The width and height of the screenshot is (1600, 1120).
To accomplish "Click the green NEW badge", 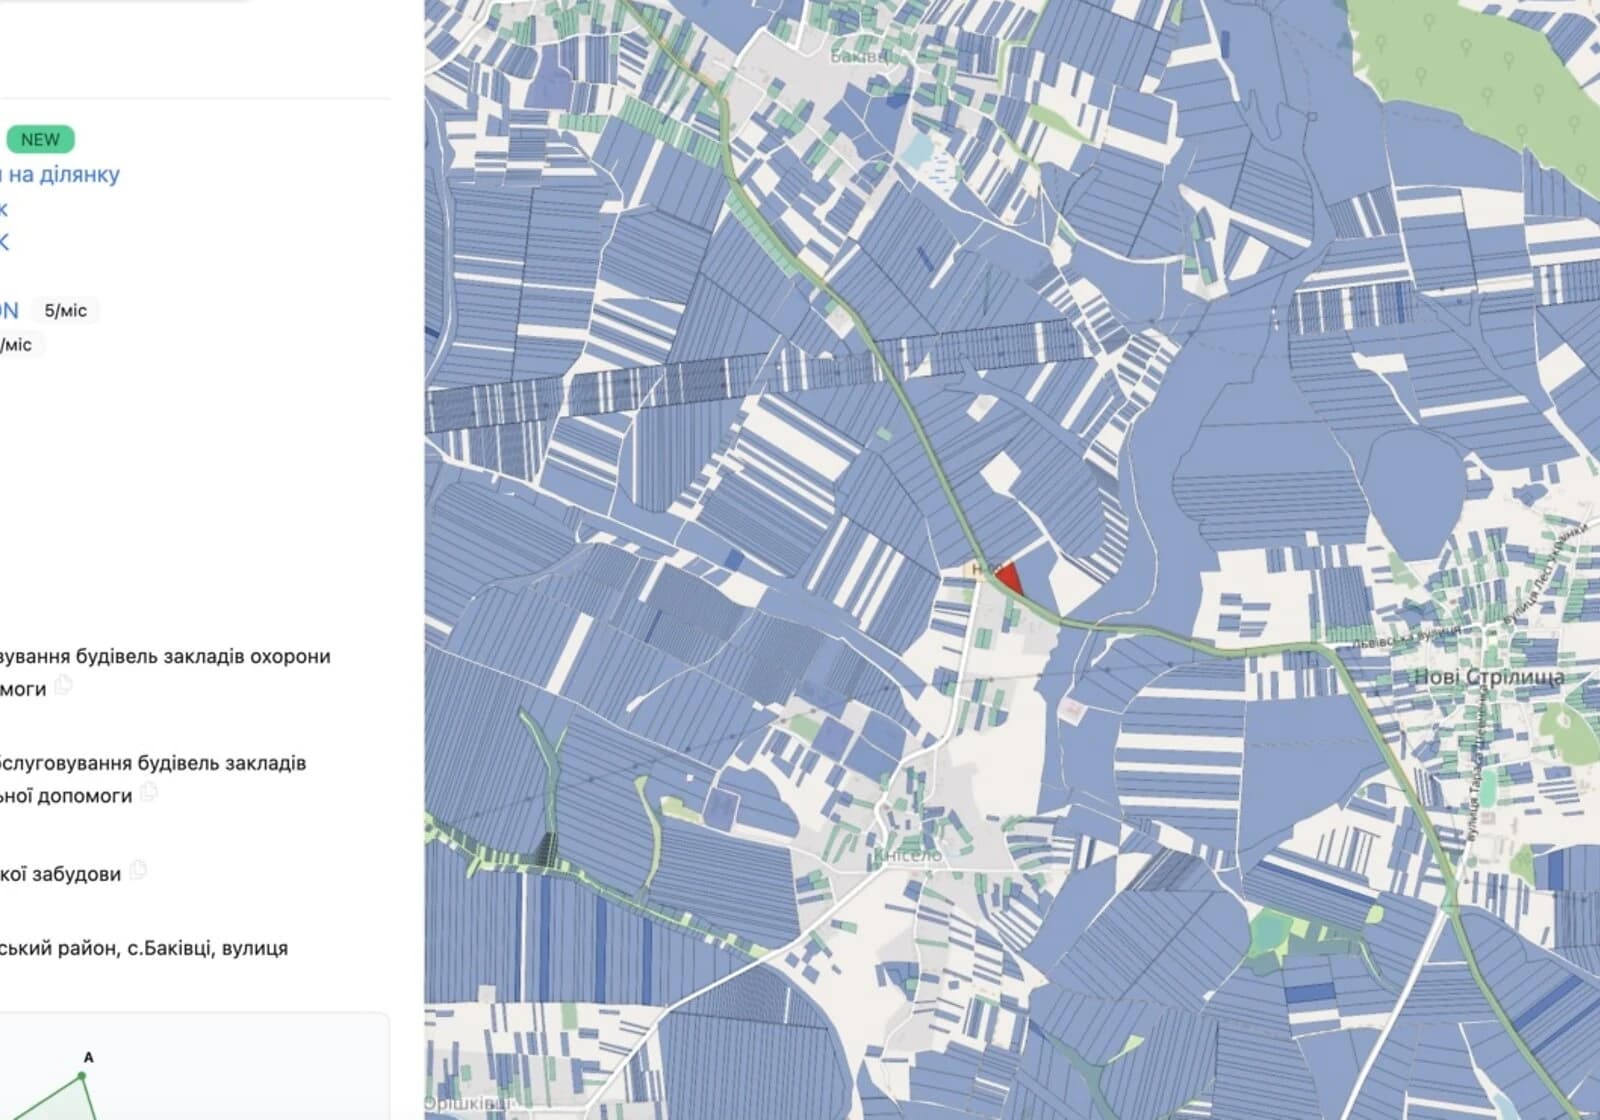I will (40, 139).
